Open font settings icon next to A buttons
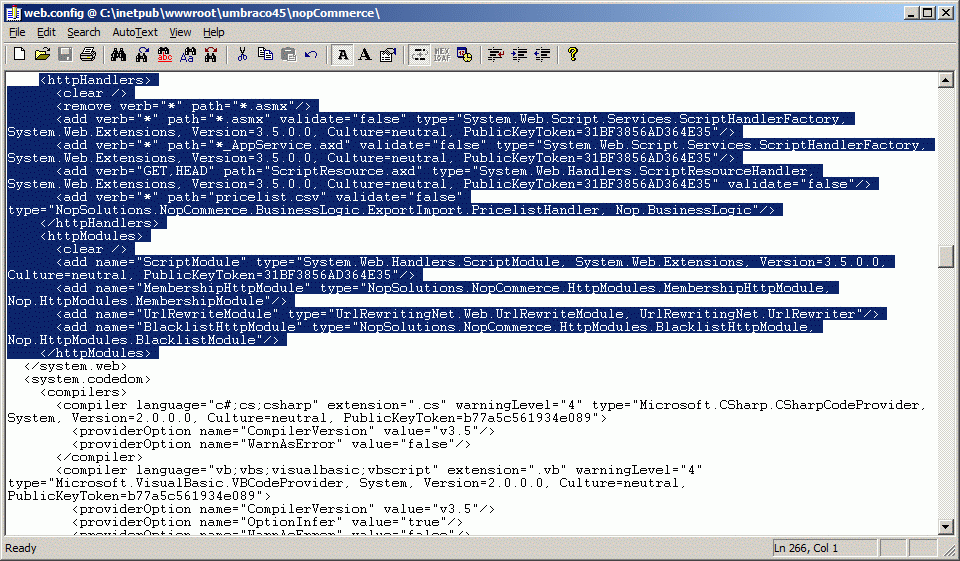The height and width of the screenshot is (561, 960). [388, 55]
